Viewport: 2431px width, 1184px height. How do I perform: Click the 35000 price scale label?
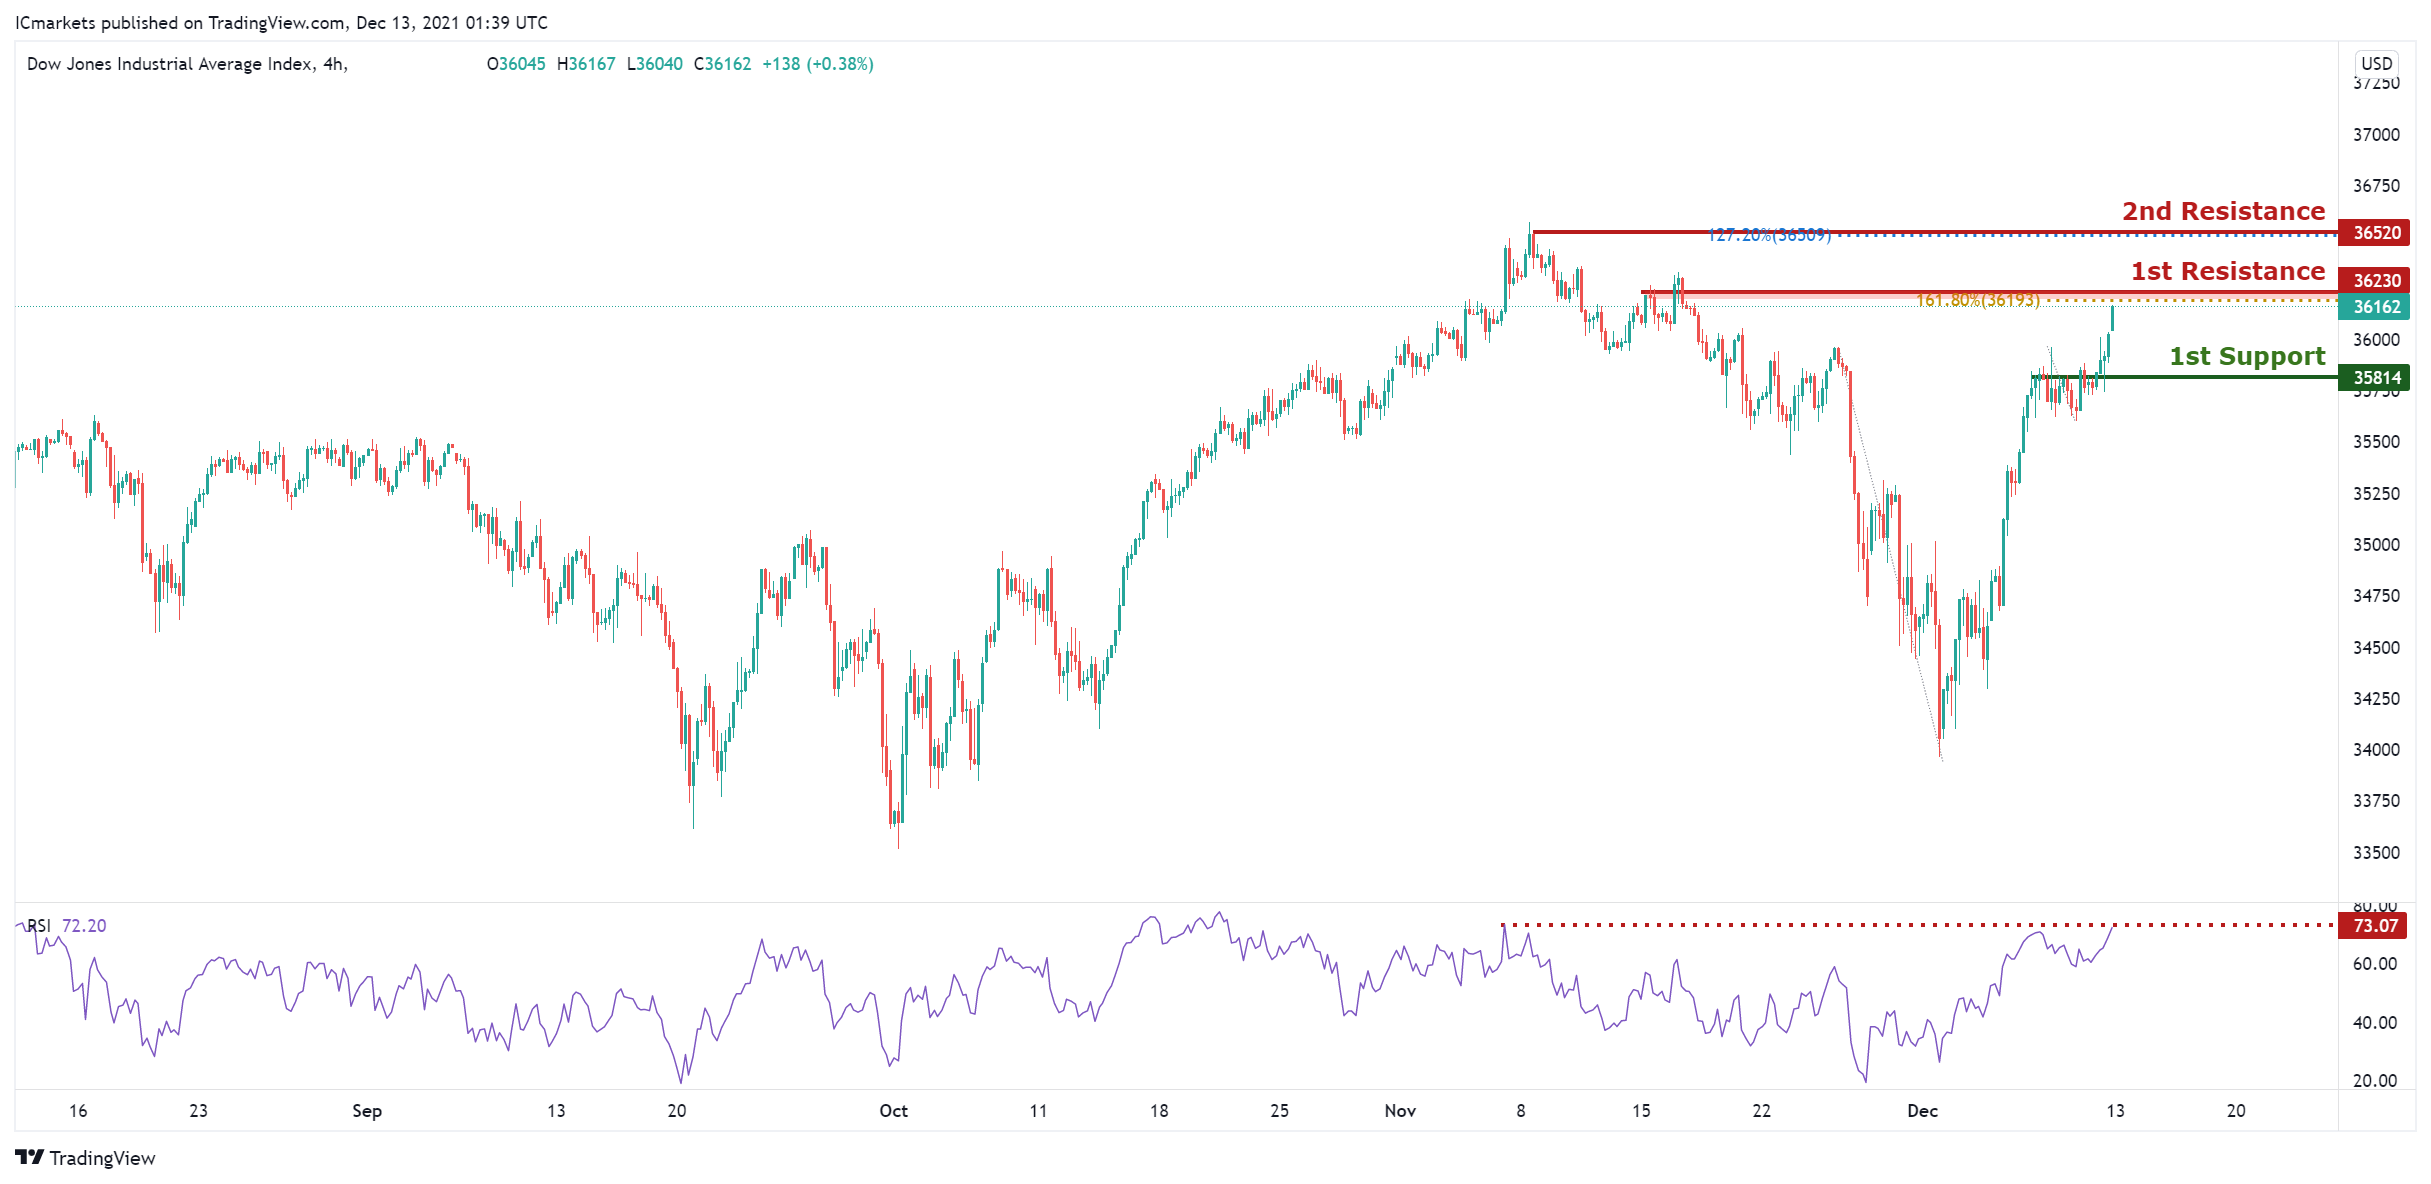[2376, 545]
